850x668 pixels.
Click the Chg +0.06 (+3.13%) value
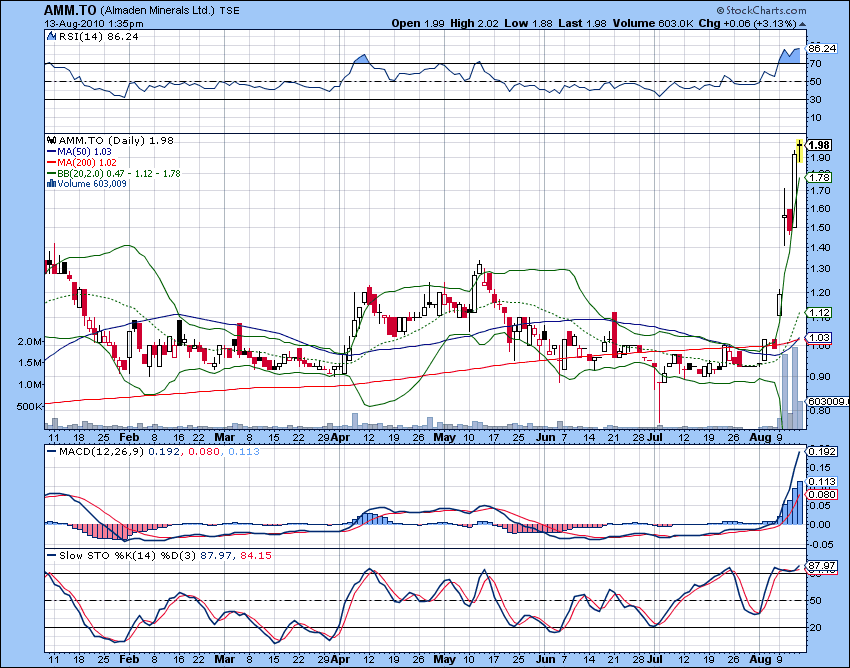click(x=748, y=23)
